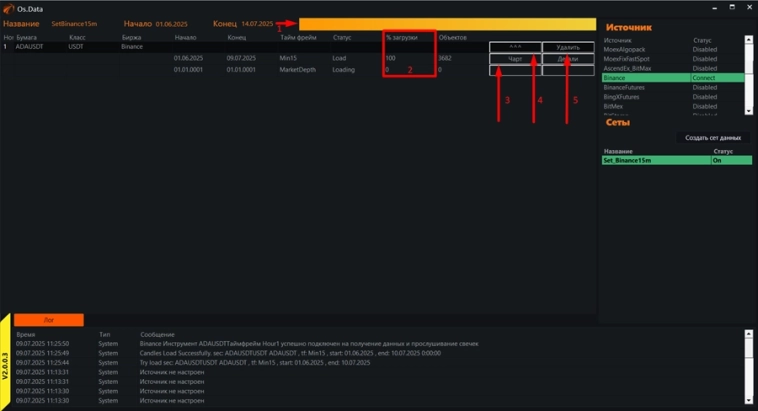Collapse ADAUSDT row with ^^^ button
758x411 pixels.
(515, 47)
